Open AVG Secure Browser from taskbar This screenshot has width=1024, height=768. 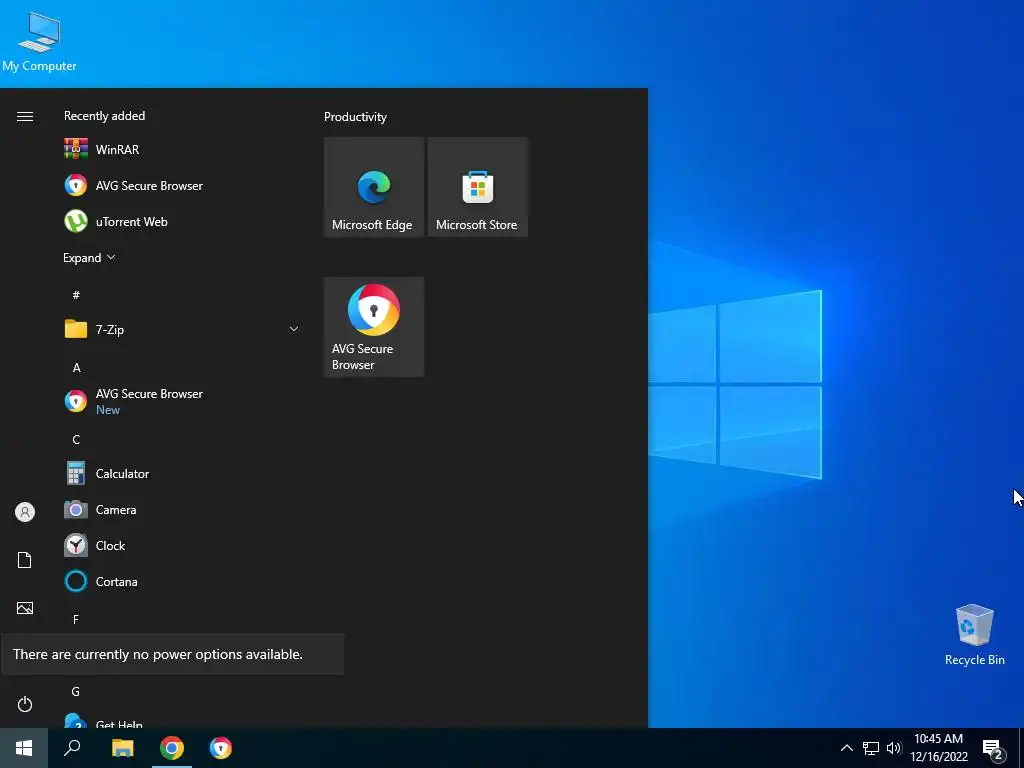coord(221,748)
